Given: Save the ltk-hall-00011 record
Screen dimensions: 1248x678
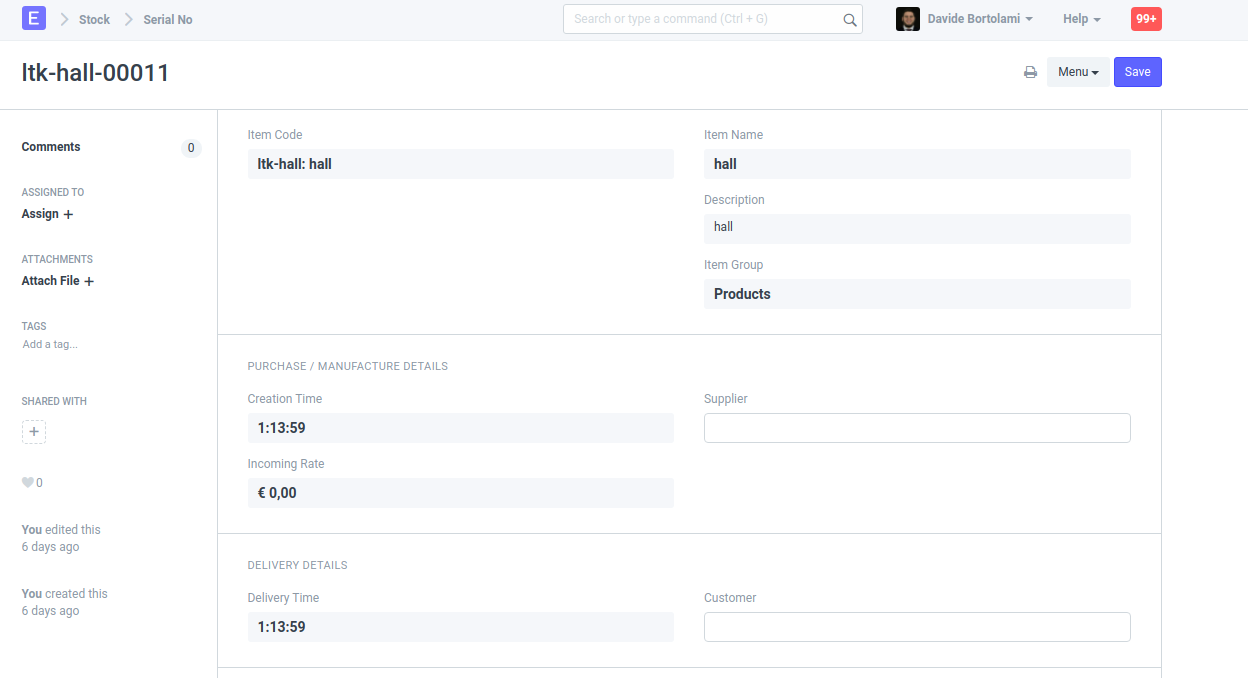Looking at the screenshot, I should point(1137,71).
